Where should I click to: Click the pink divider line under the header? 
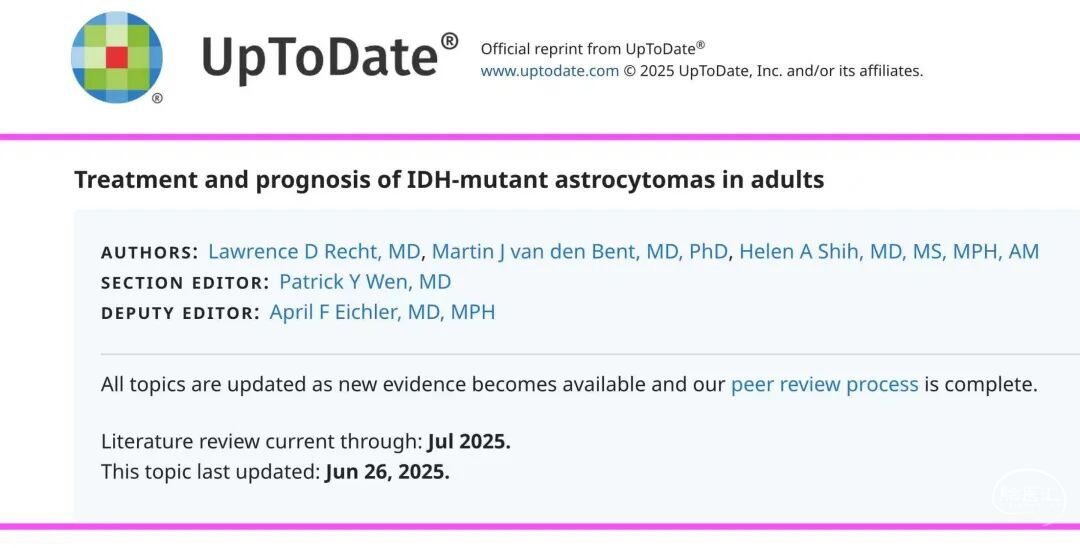pos(540,137)
